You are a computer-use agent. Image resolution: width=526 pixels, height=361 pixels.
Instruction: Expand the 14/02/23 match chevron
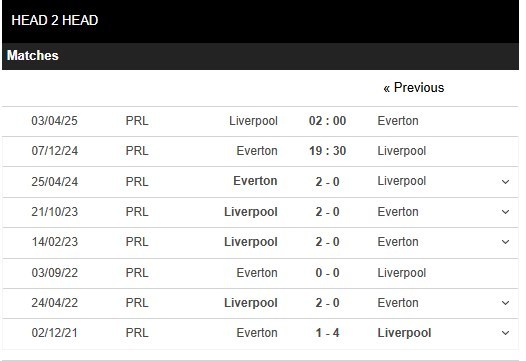click(x=505, y=242)
